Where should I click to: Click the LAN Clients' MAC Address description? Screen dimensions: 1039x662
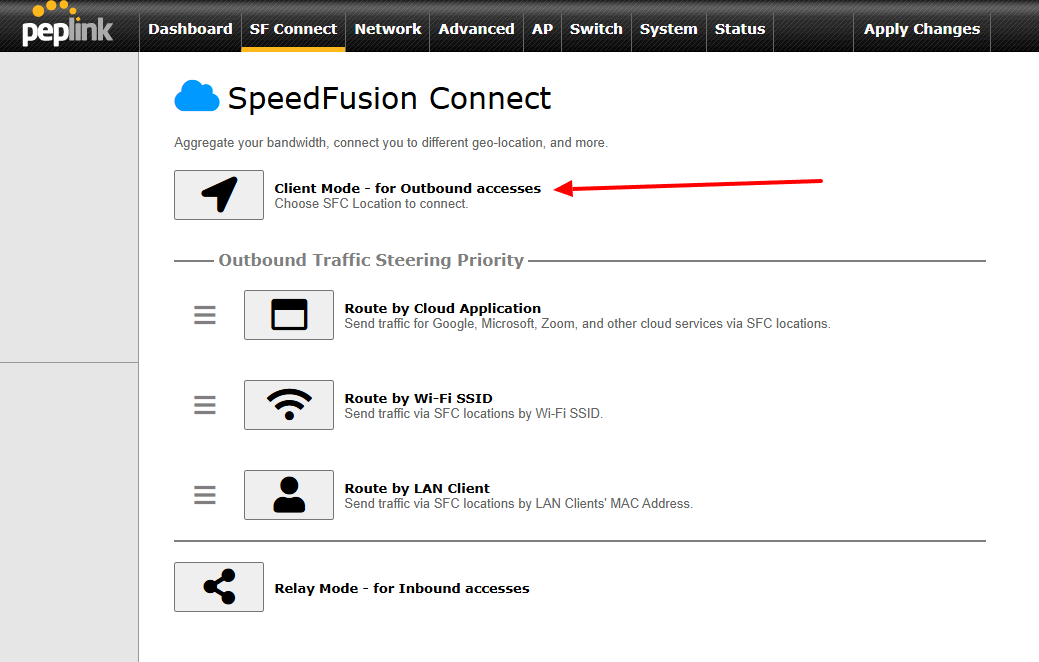pyautogui.click(x=518, y=504)
